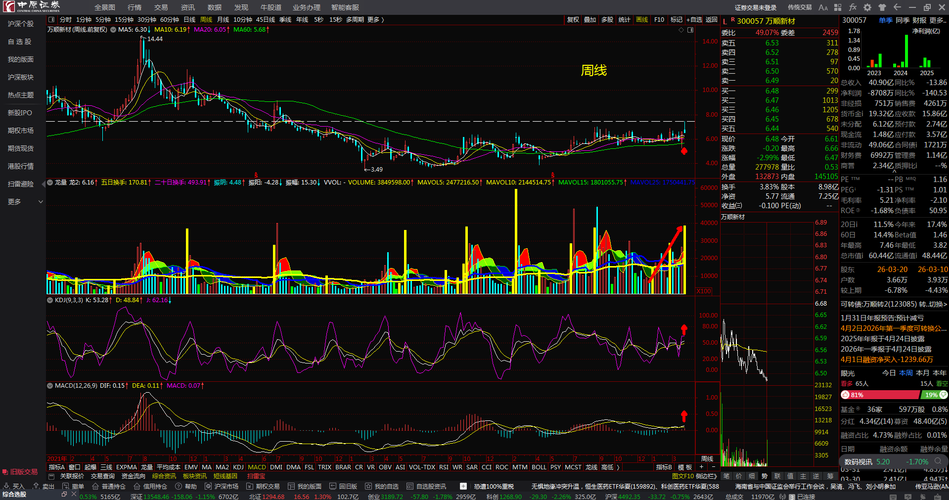This screenshot has width=949, height=500.
Task: Switch to 日线 daily period tab
Action: pyautogui.click(x=189, y=19)
